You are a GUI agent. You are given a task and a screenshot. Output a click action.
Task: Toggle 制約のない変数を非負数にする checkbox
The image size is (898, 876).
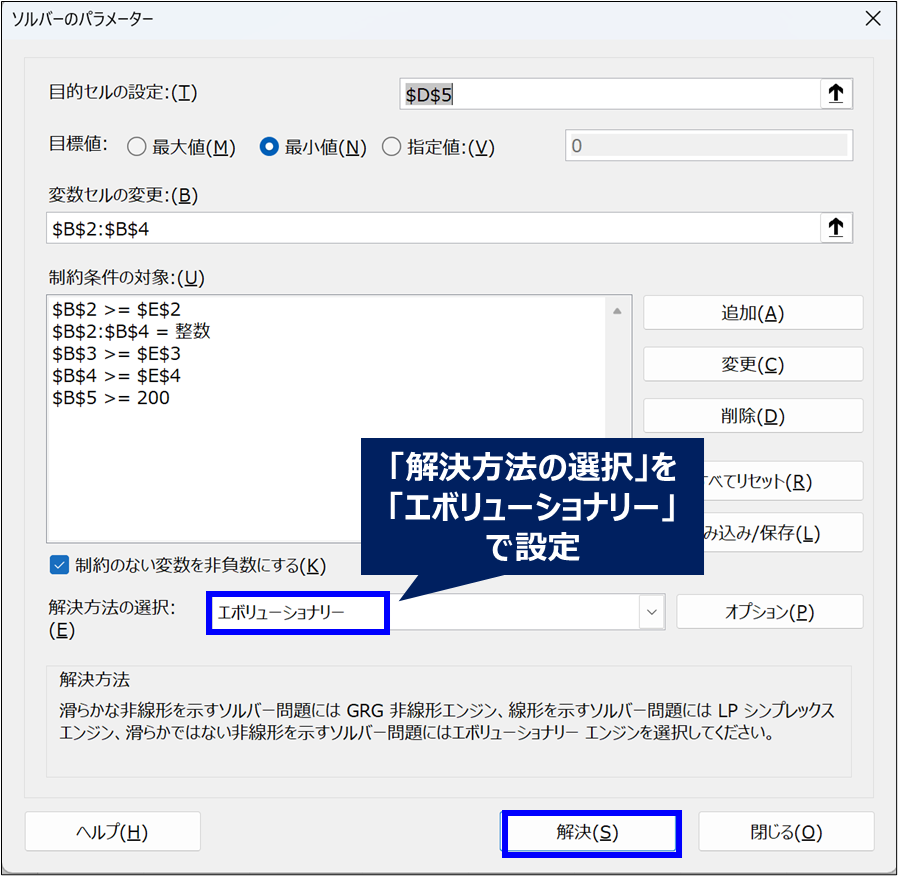pyautogui.click(x=59, y=565)
